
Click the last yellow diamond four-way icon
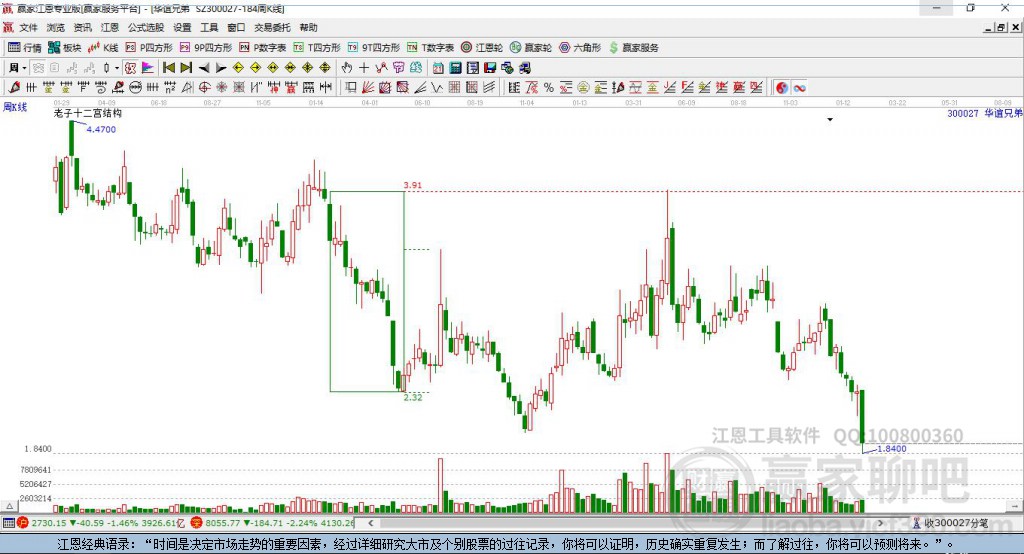(x=325, y=68)
